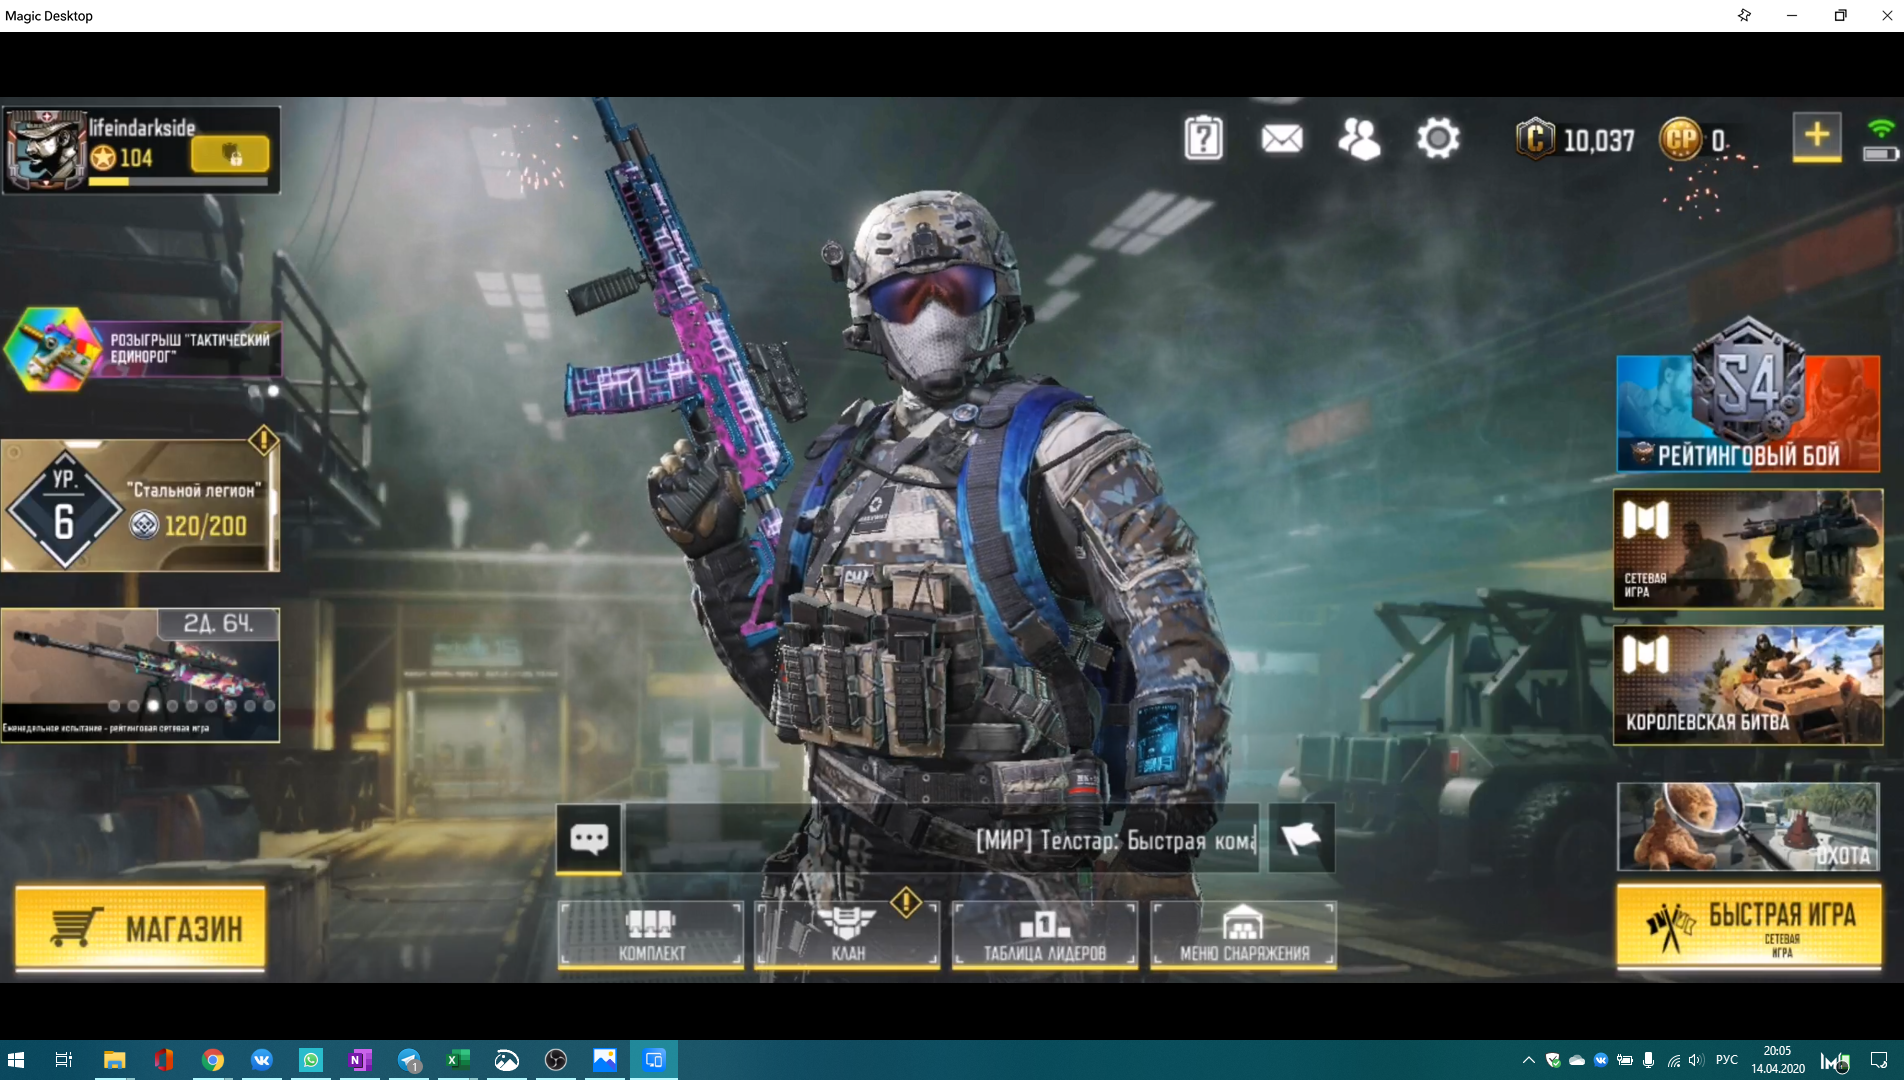1904x1080 pixels.
Task: Click the credits coin icon
Action: coord(1535,139)
